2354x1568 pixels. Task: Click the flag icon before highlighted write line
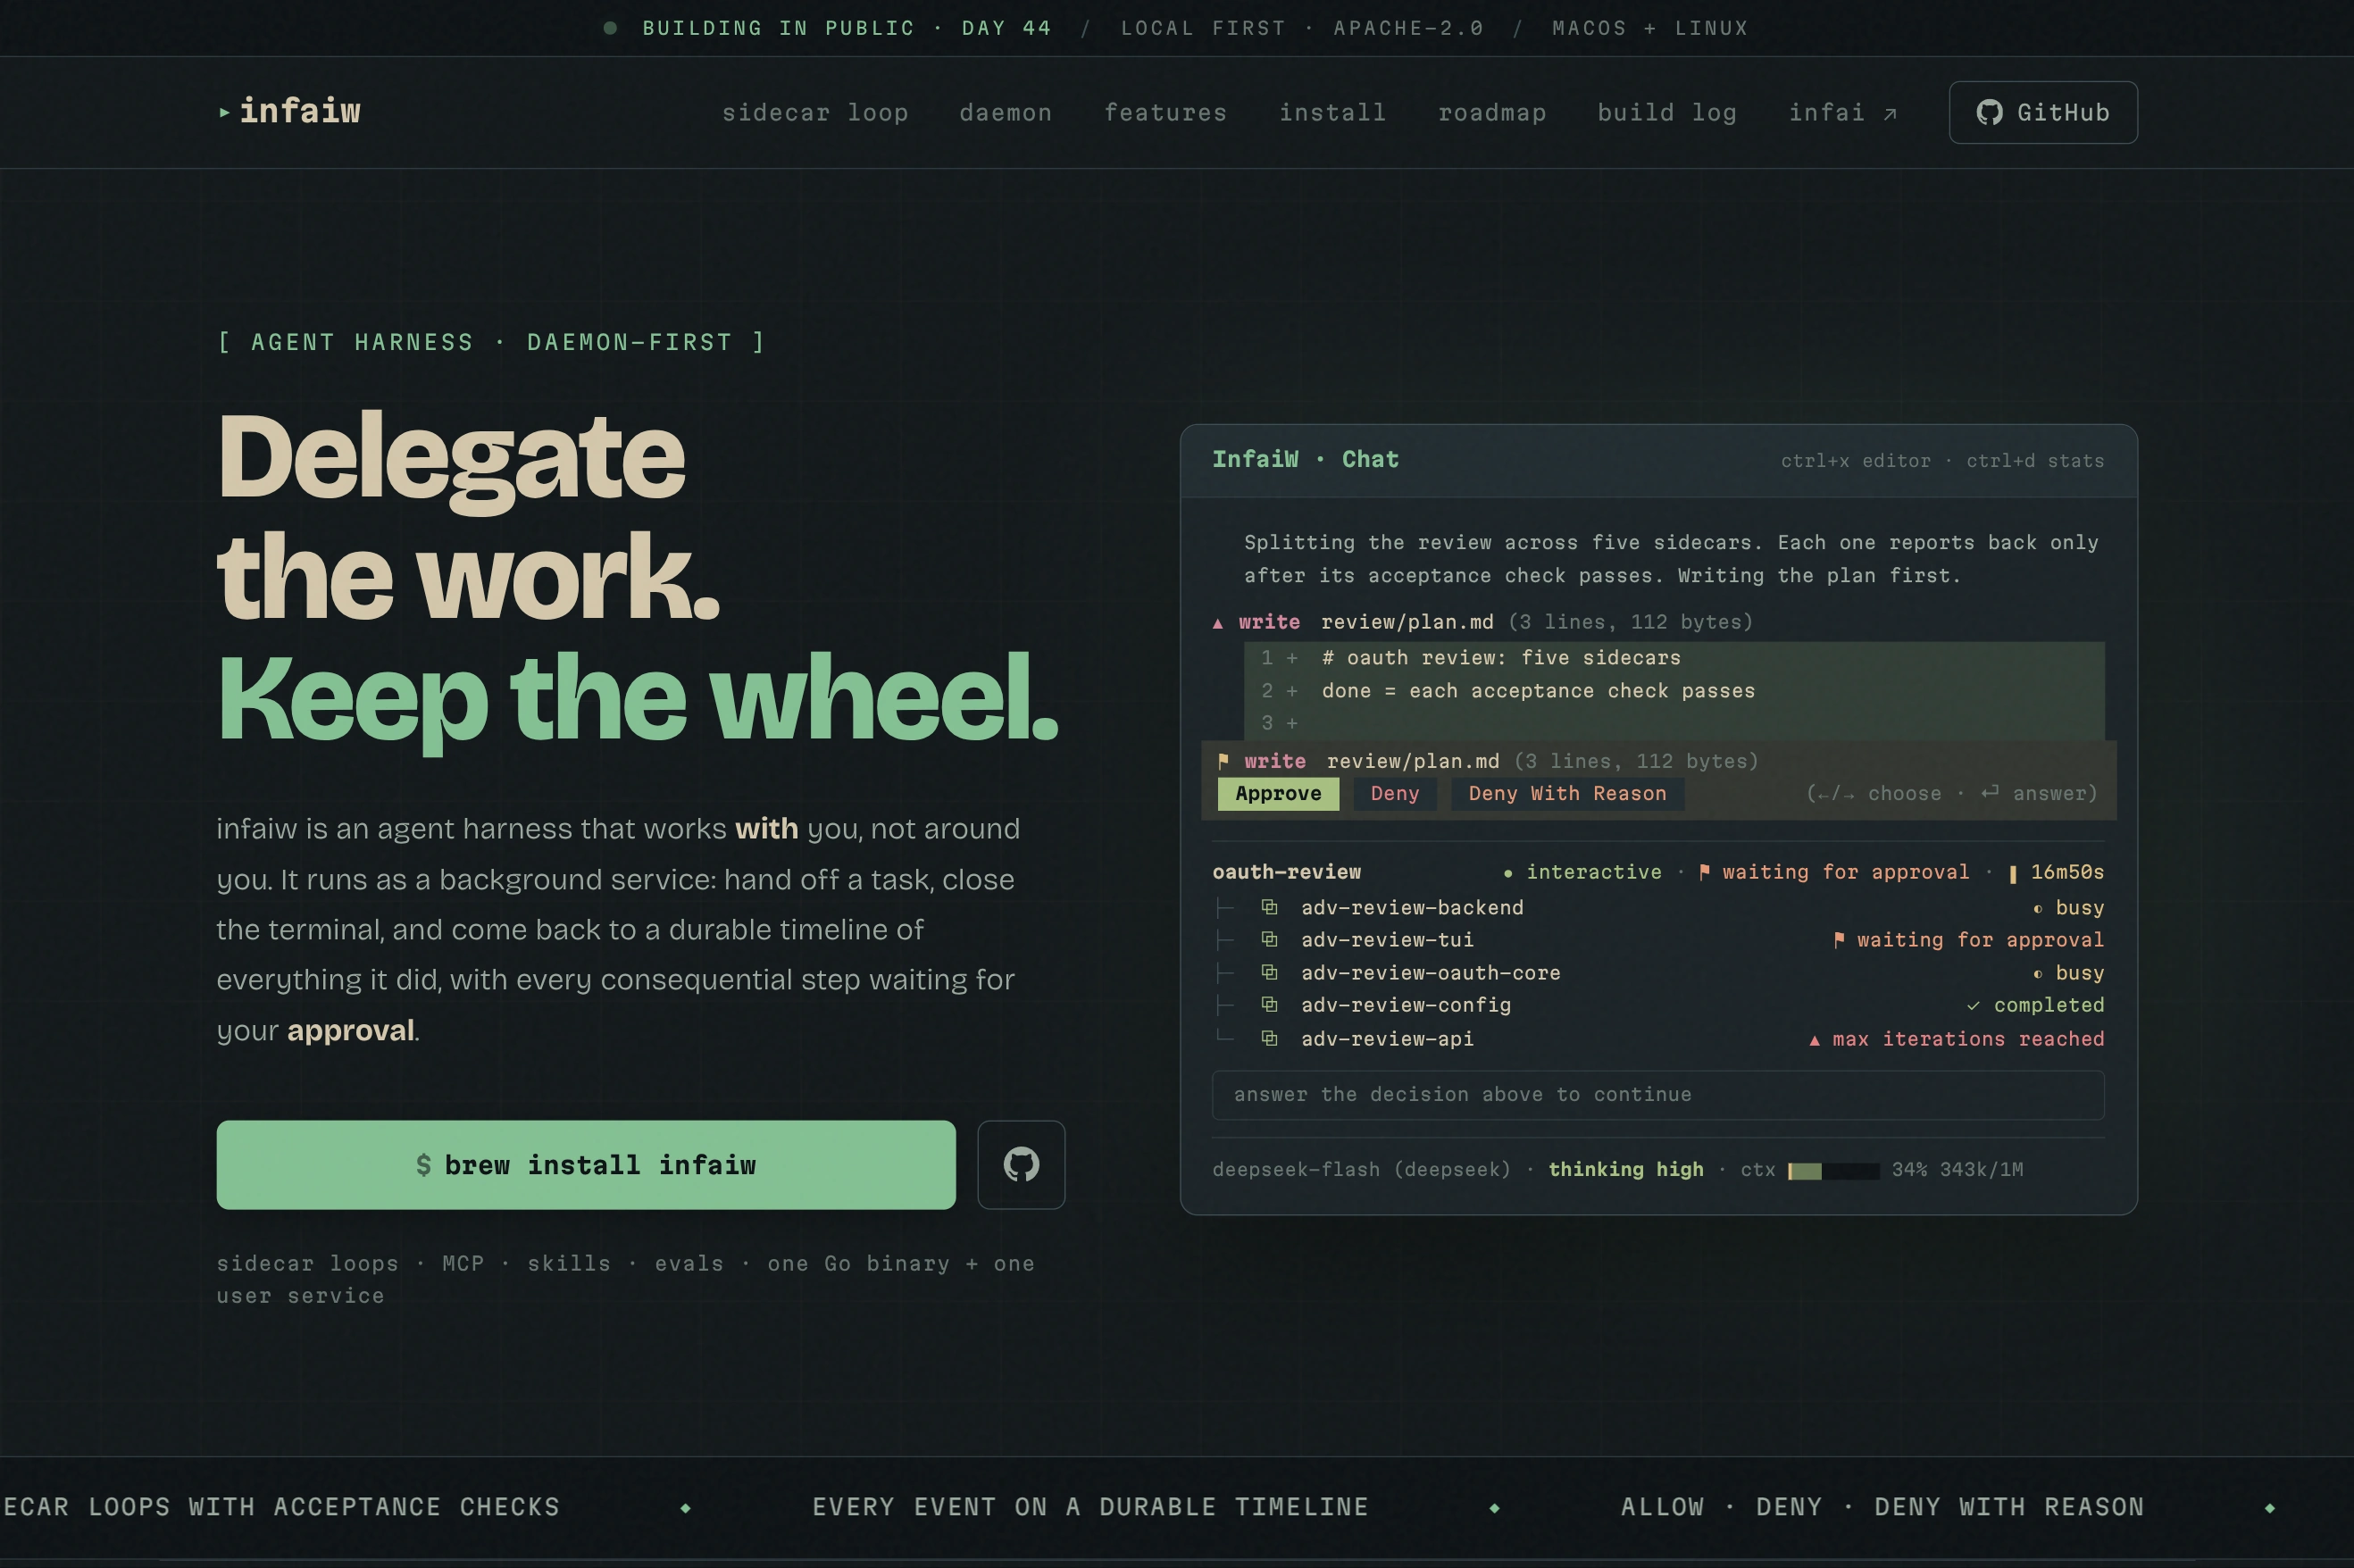coord(1223,762)
